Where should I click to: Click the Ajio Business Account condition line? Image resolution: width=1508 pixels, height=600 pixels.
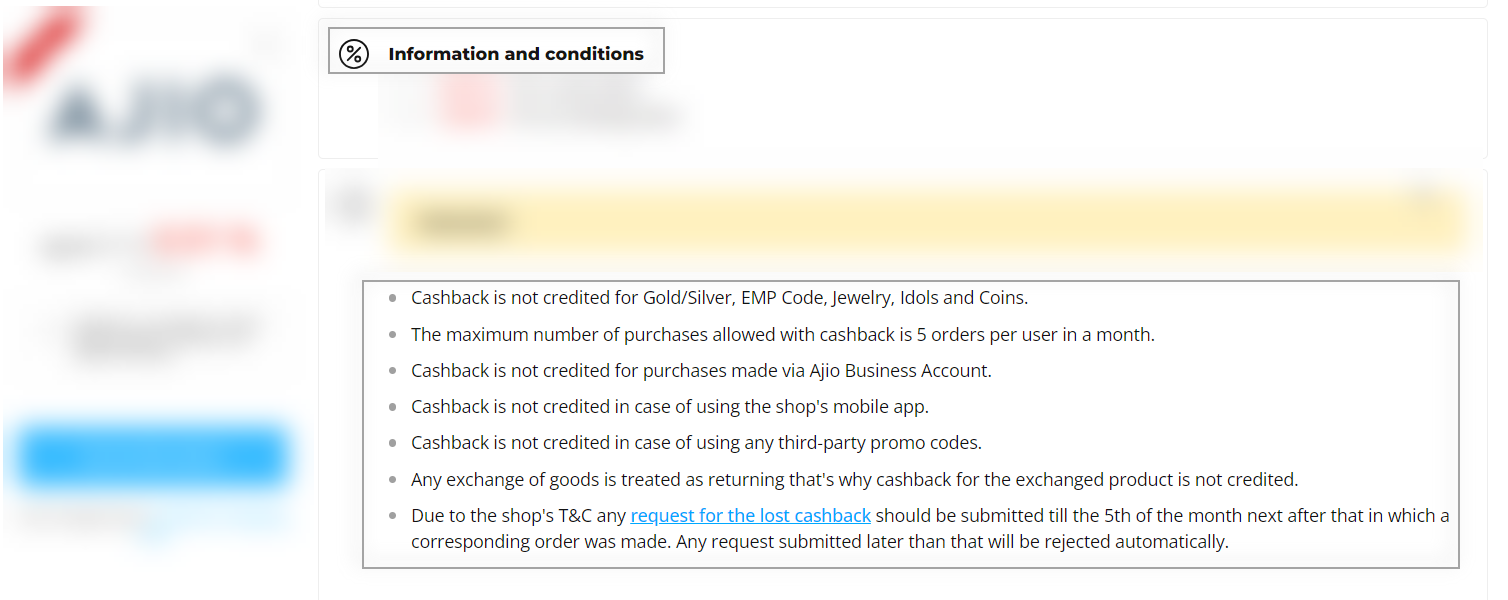(x=701, y=371)
